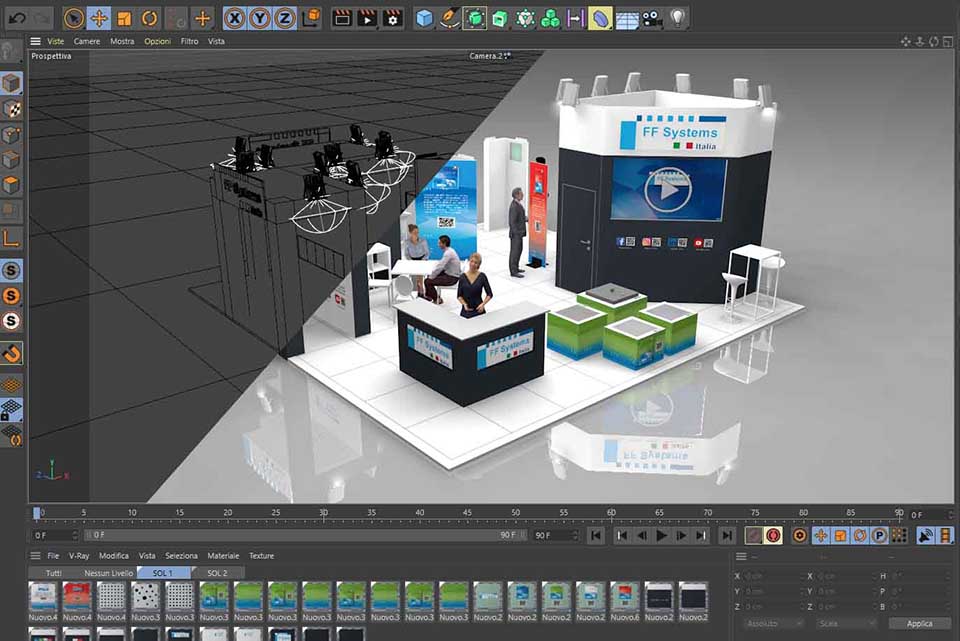Switch to the Tutti materials tab

pos(53,573)
